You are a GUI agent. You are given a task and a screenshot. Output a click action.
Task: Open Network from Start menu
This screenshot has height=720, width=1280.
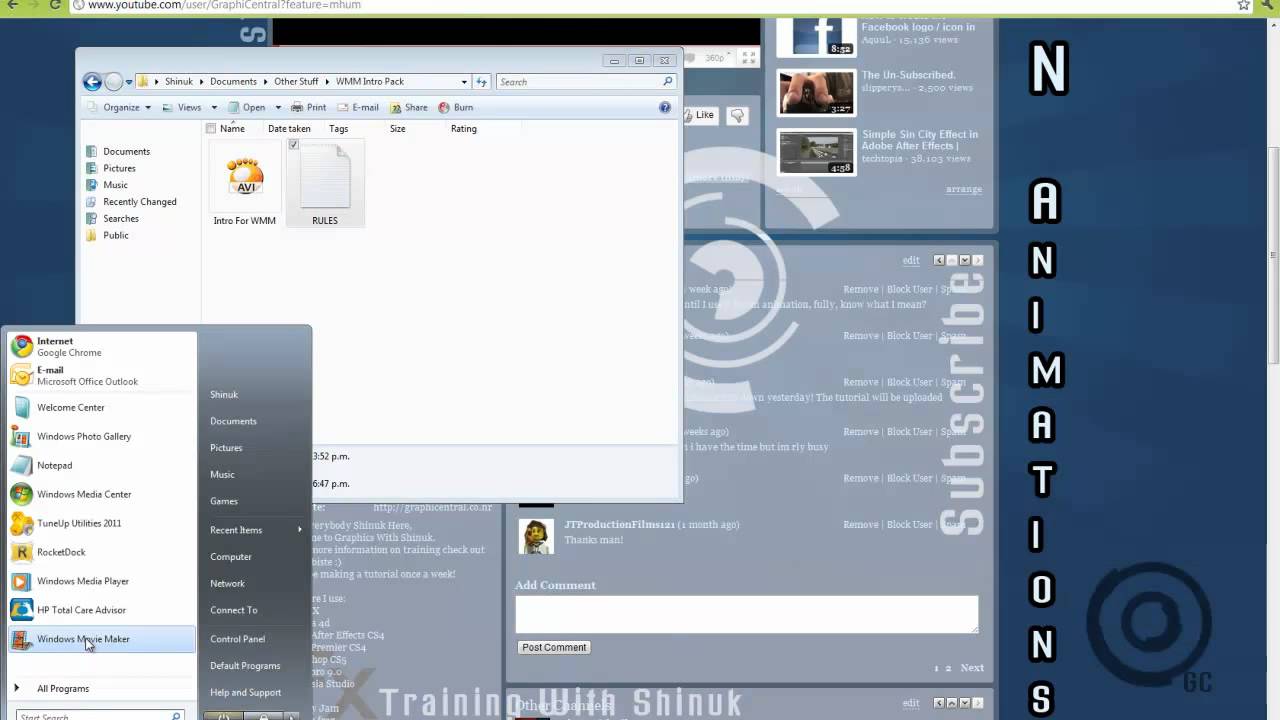pos(227,584)
